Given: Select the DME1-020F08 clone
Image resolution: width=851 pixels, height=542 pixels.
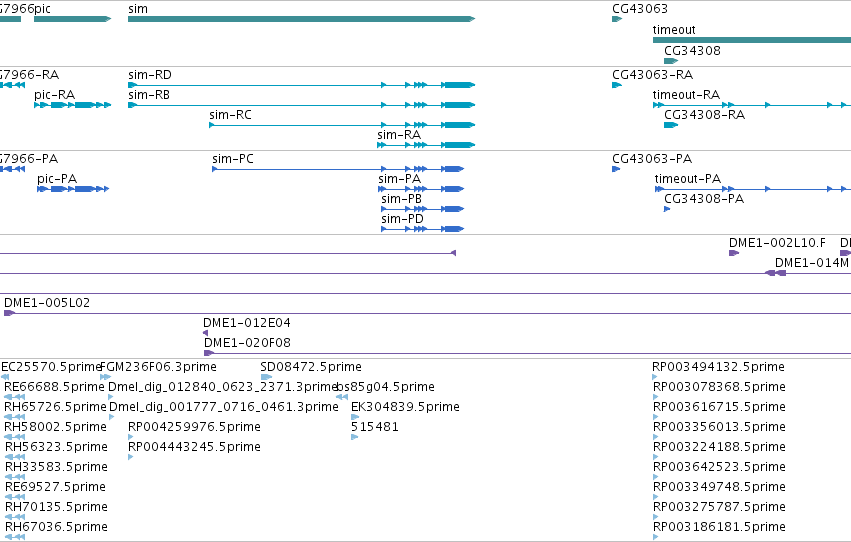Looking at the screenshot, I should [527, 353].
